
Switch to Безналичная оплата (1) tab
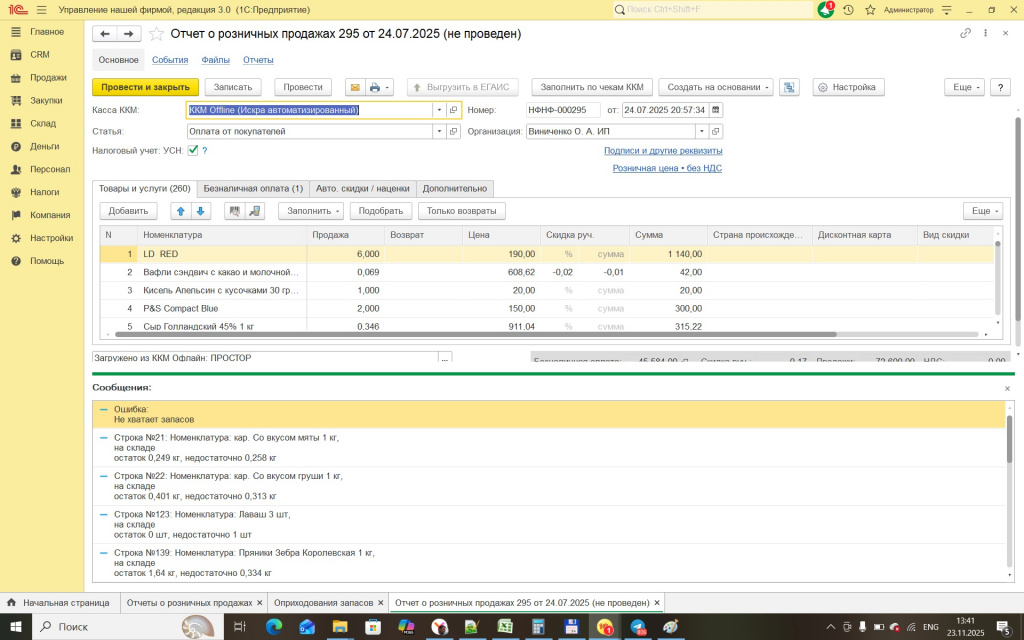point(253,188)
